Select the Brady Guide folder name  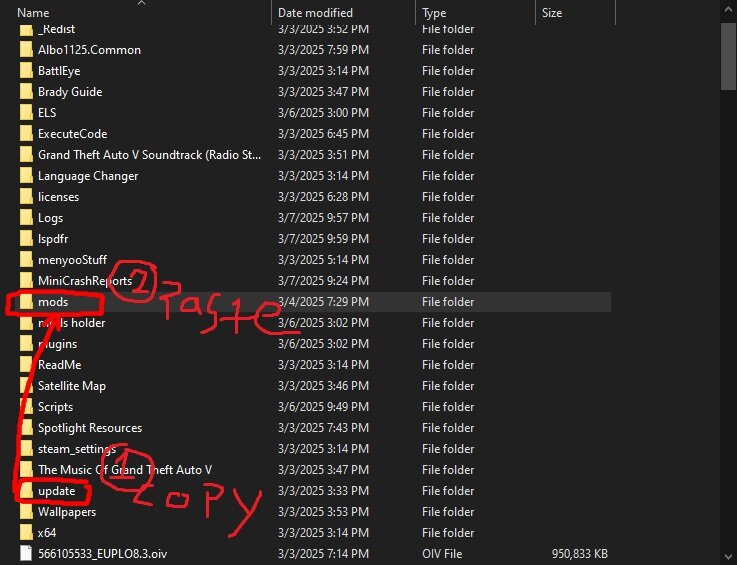[x=70, y=92]
